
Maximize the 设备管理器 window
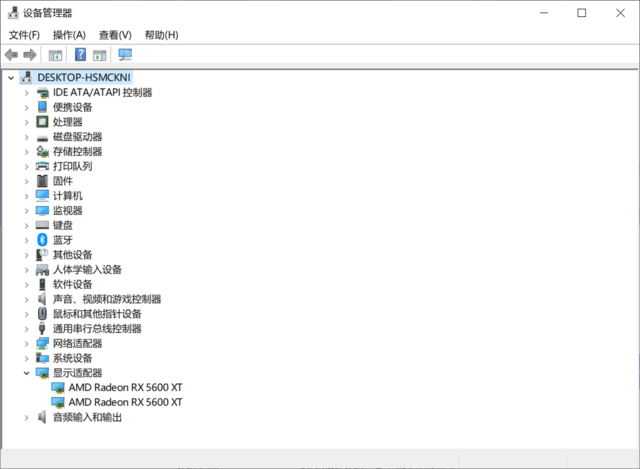(582, 13)
